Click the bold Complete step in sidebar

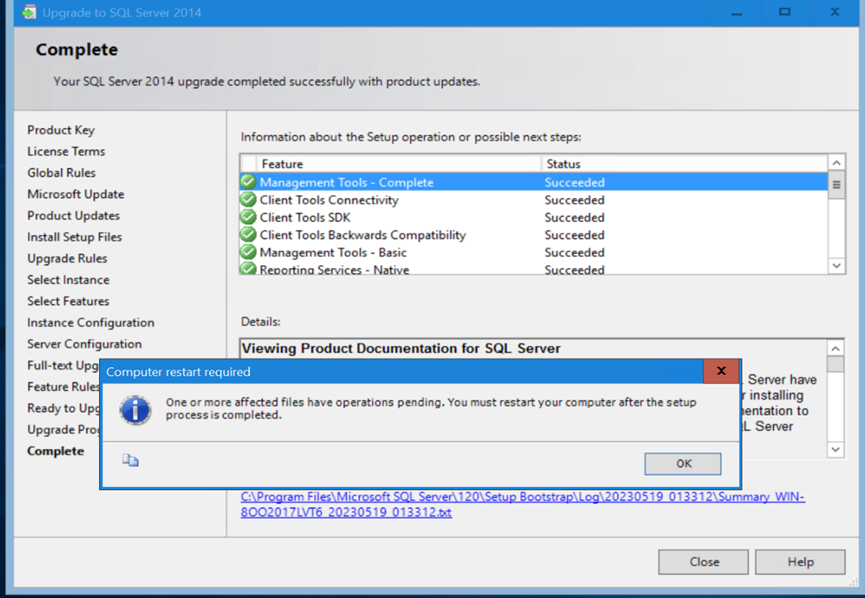pos(56,451)
